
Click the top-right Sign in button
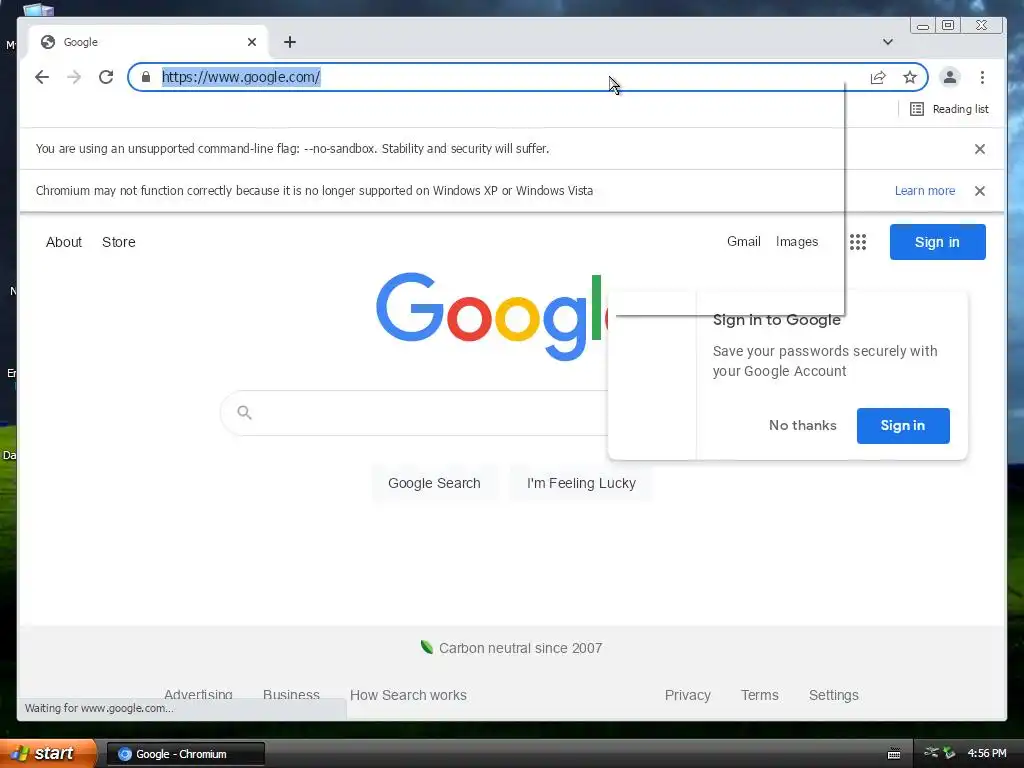coord(937,242)
